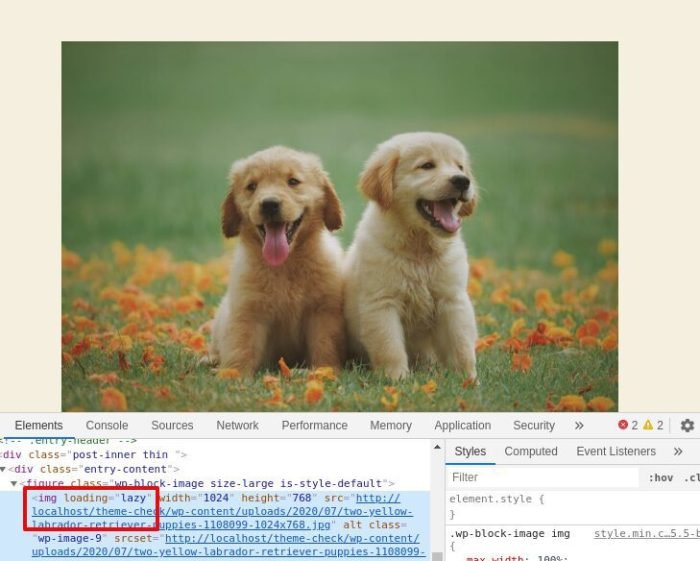Open the Network tab

point(238,425)
